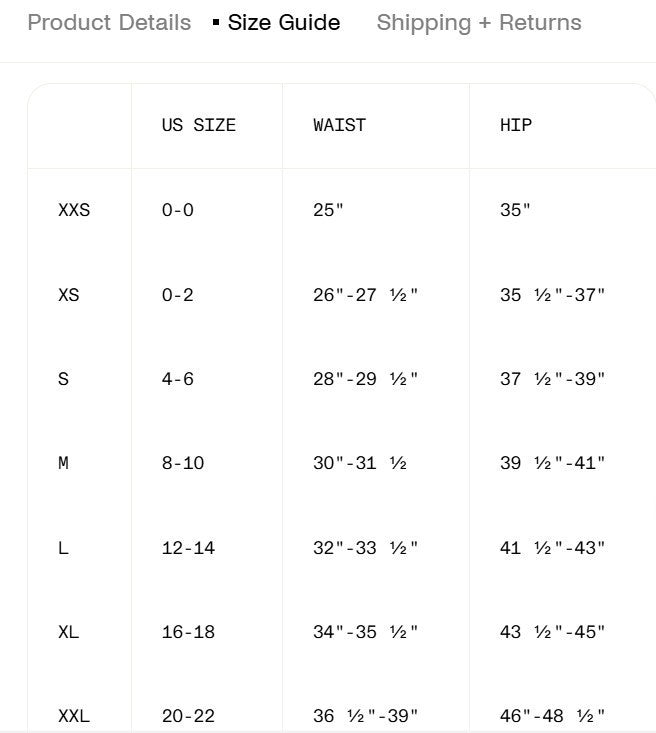Image resolution: width=656 pixels, height=733 pixels.
Task: Click the 25" waist measurement cell
Action: pos(328,210)
